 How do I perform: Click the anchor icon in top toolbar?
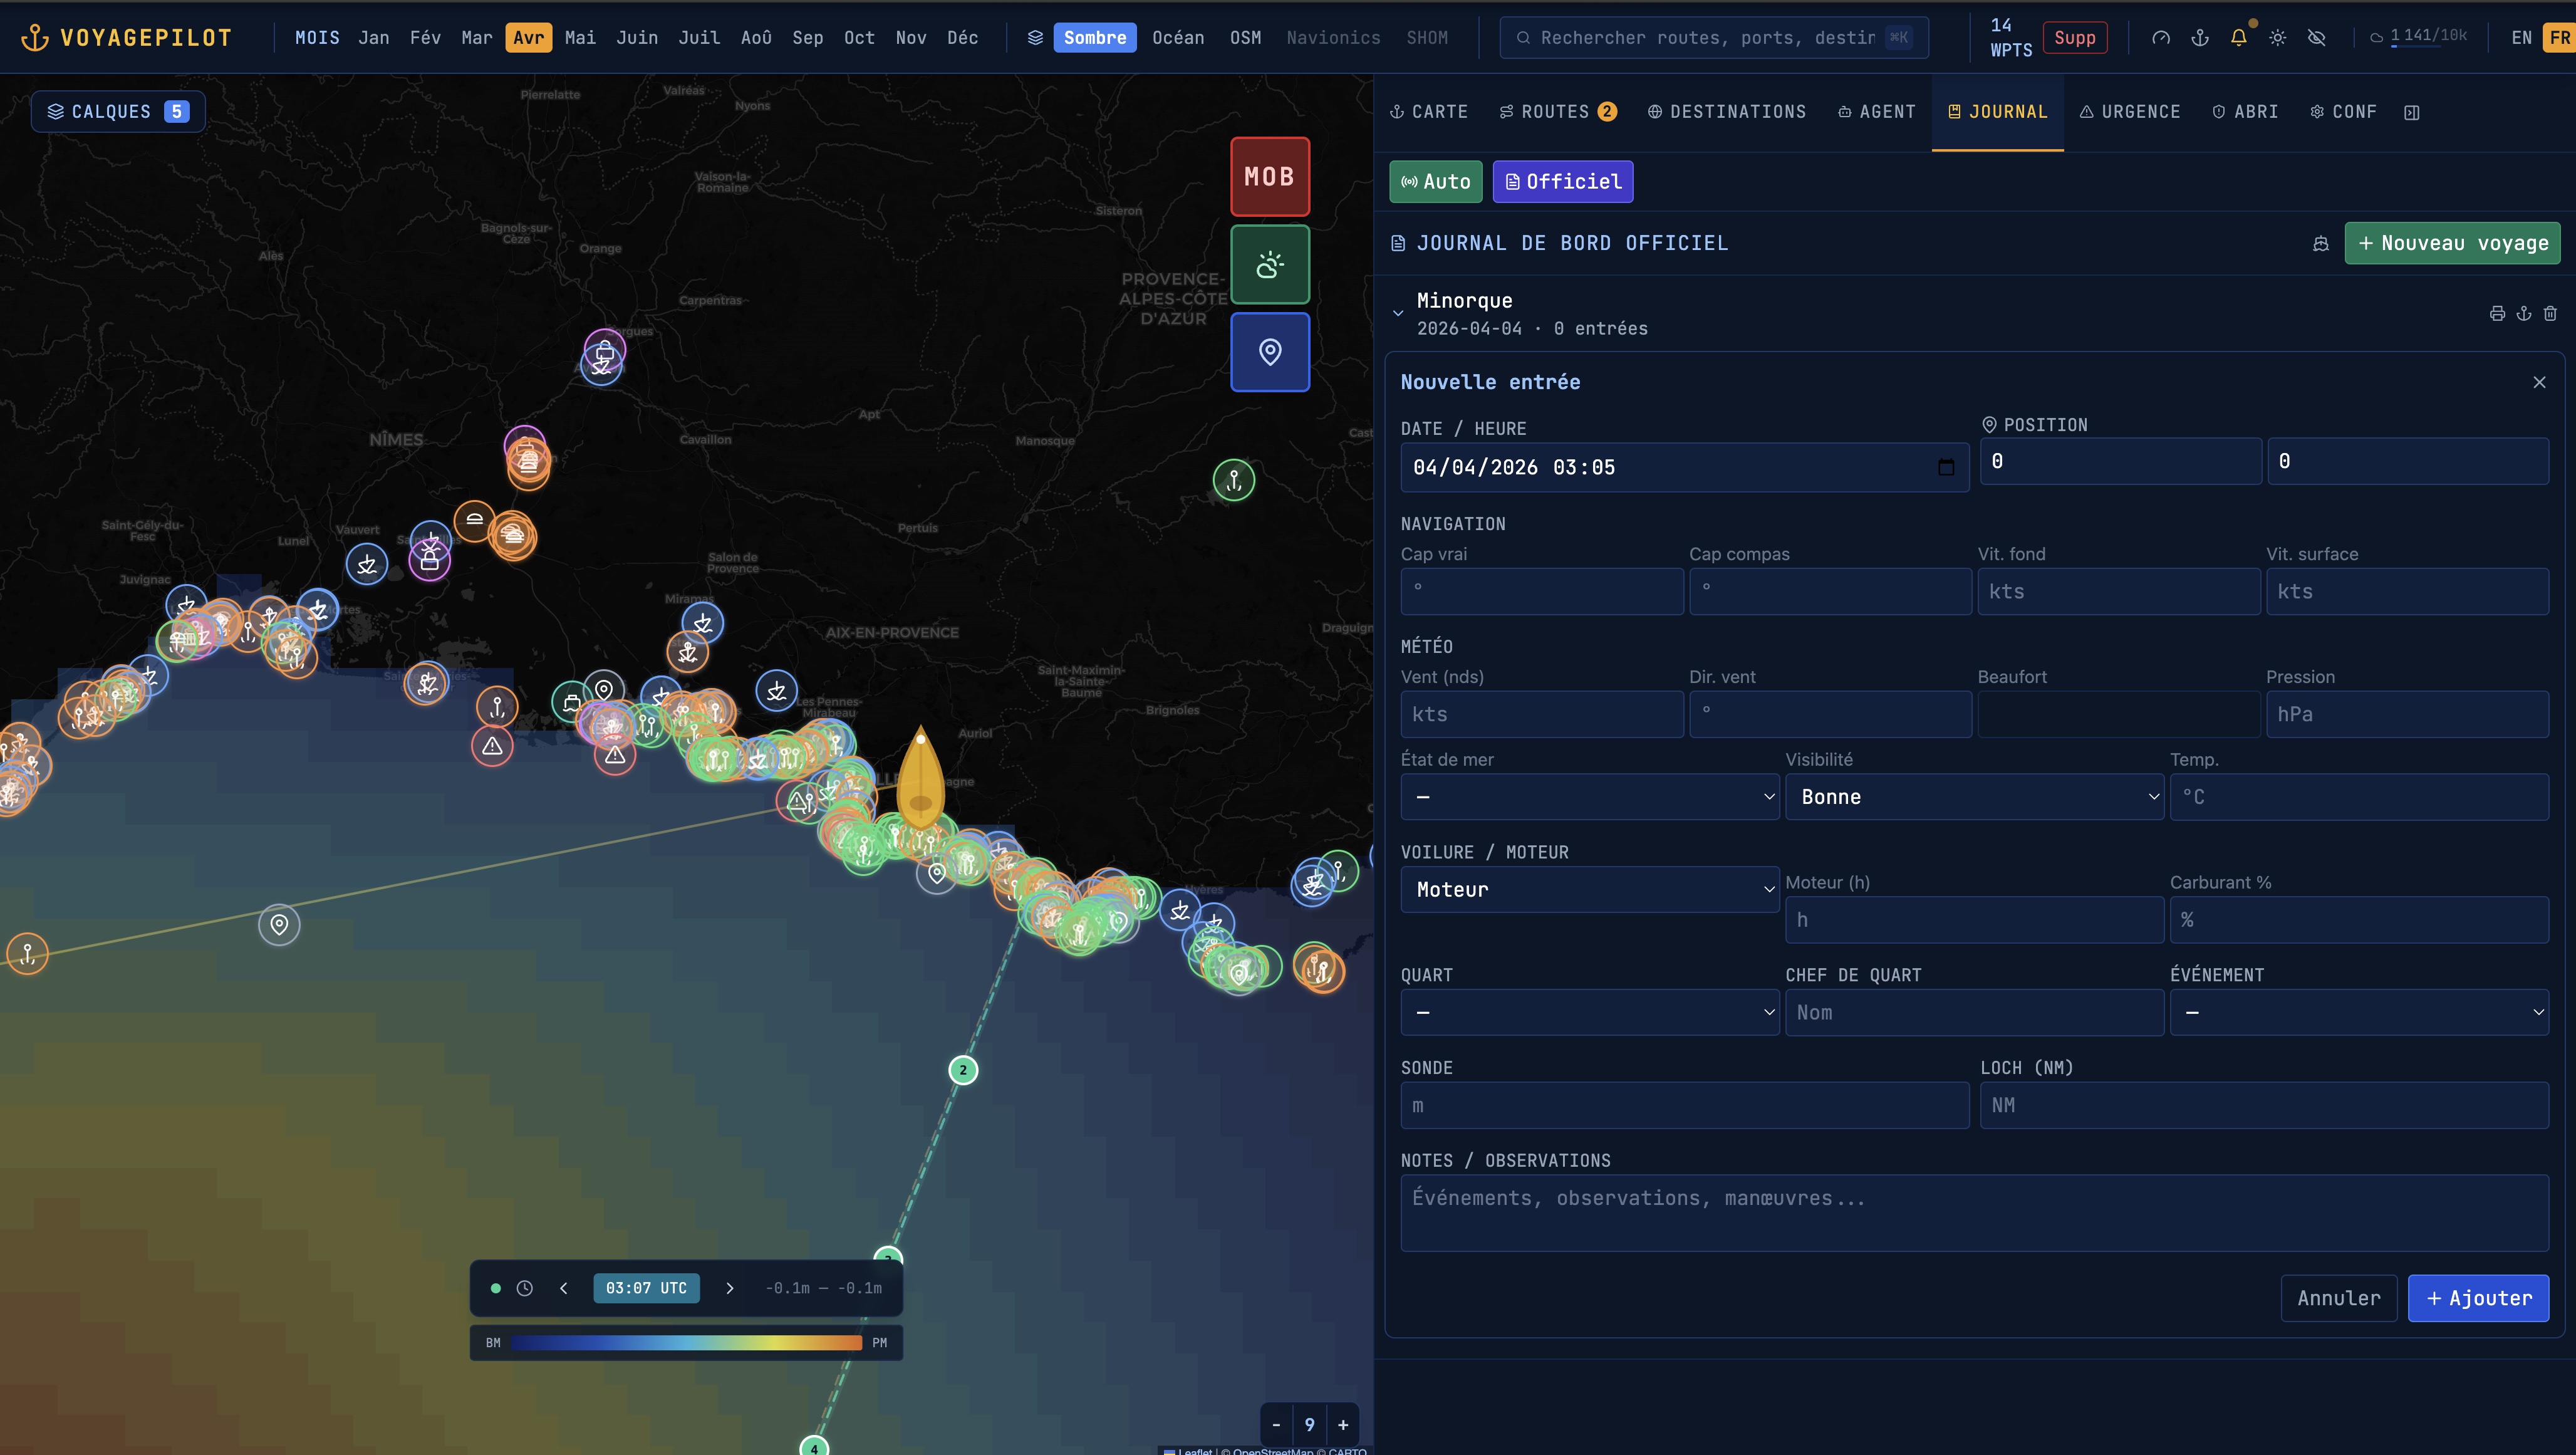coord(2199,38)
